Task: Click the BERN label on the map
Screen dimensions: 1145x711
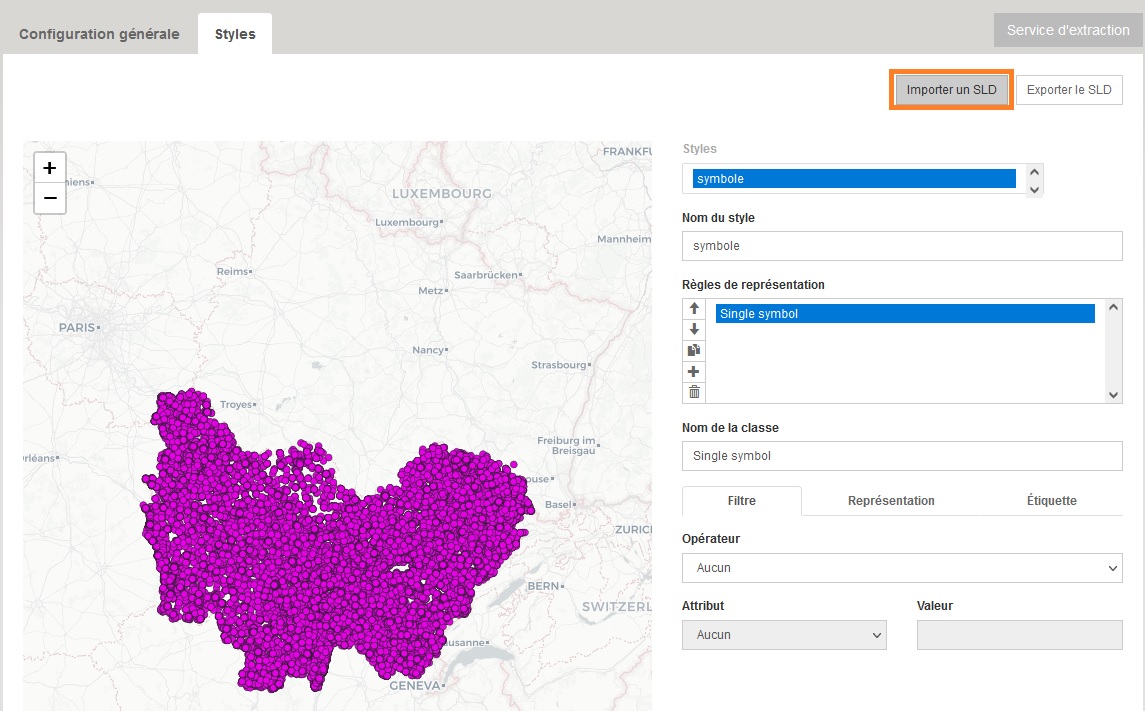Action: tap(543, 585)
